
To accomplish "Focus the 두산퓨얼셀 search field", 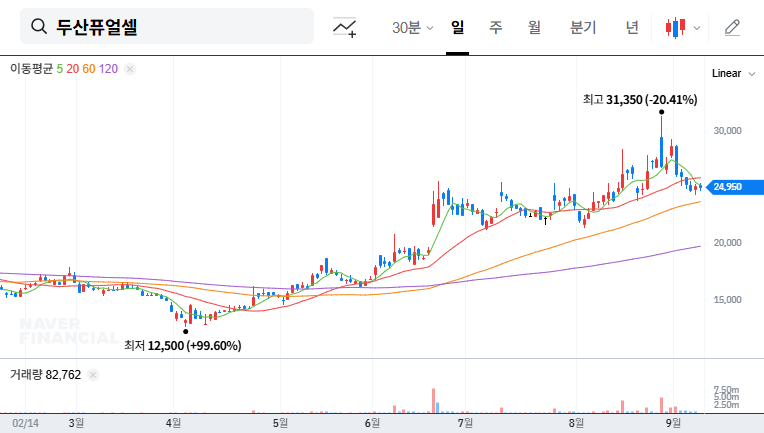I will coord(167,26).
